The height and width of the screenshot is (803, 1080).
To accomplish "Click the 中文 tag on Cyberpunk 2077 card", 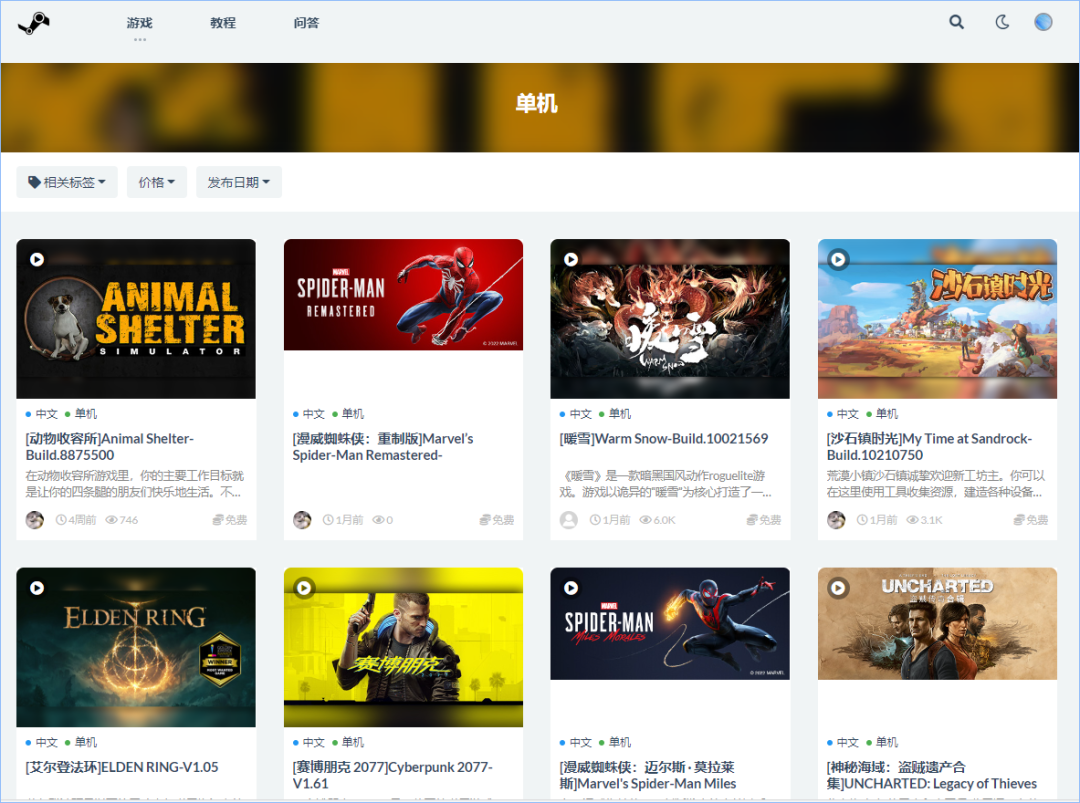I will point(313,742).
